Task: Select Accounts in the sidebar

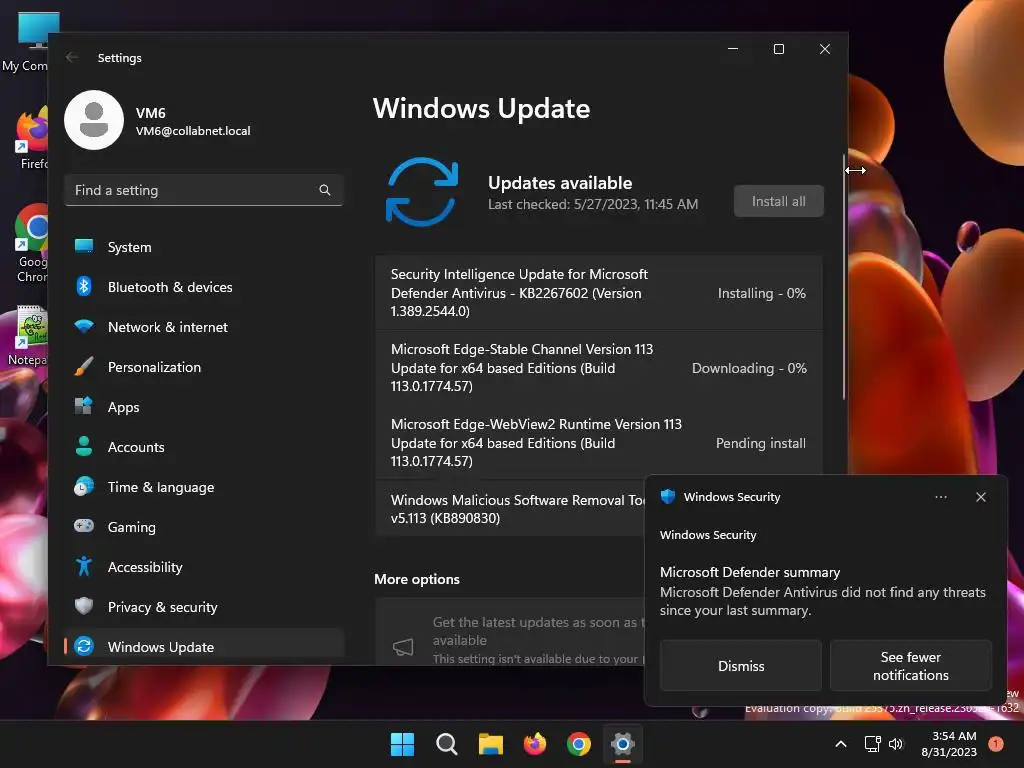Action: pyautogui.click(x=204, y=447)
